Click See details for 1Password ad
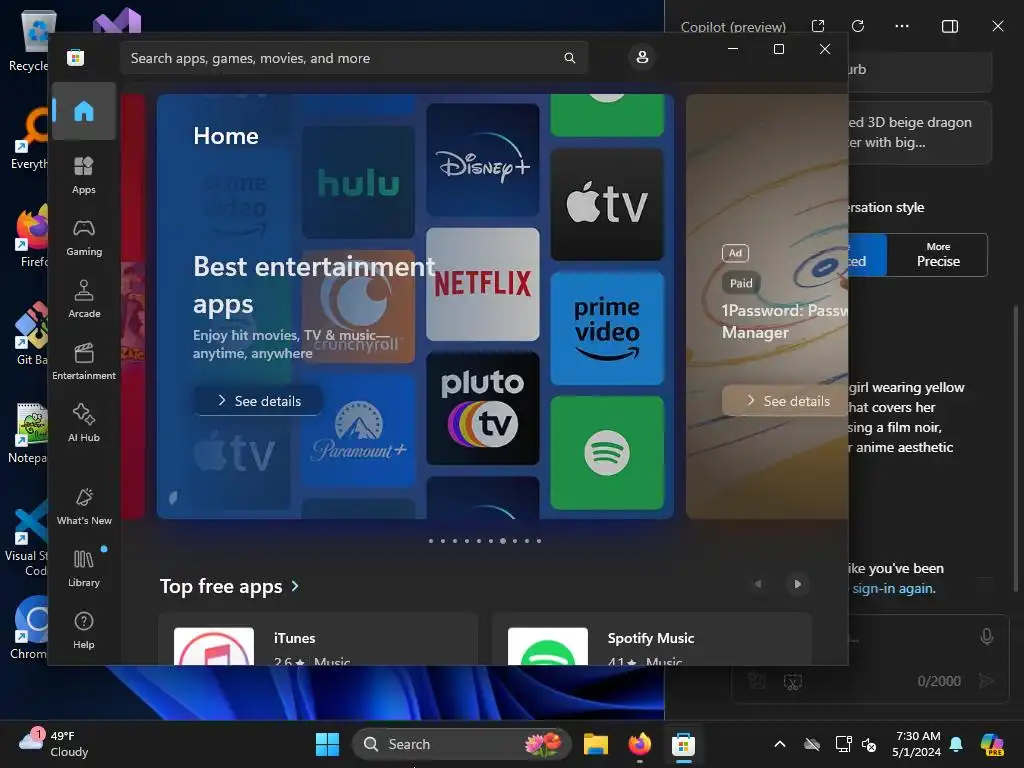The image size is (1024, 768). click(787, 401)
